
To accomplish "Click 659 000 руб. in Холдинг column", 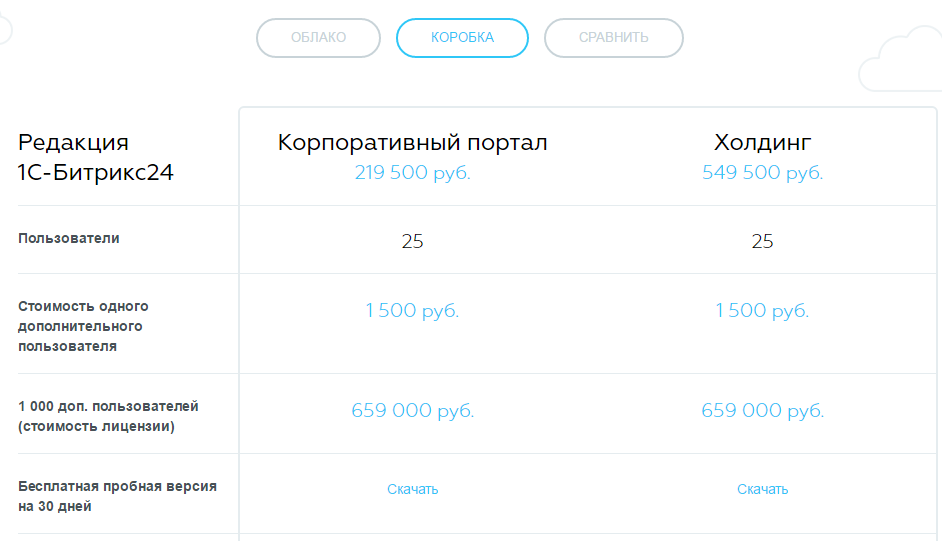I will 762,410.
